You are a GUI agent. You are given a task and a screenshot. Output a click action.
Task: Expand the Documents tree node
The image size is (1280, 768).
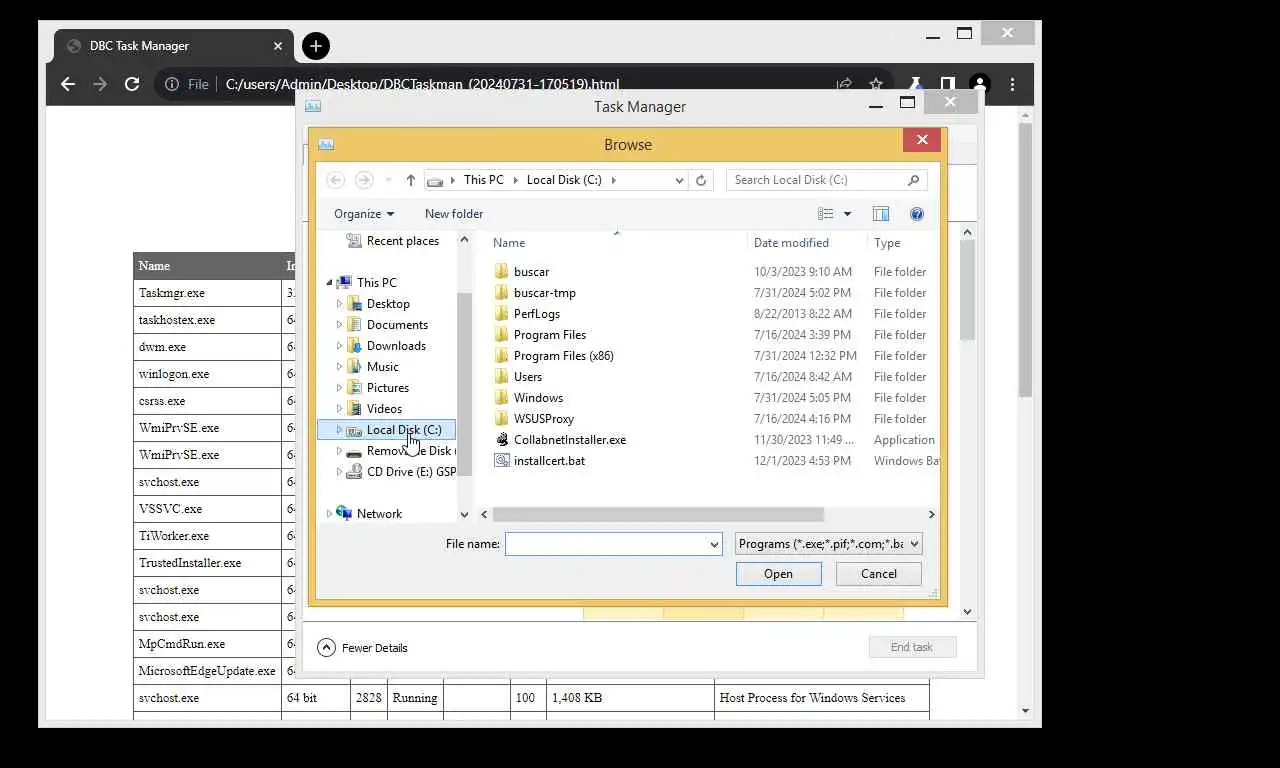point(339,325)
